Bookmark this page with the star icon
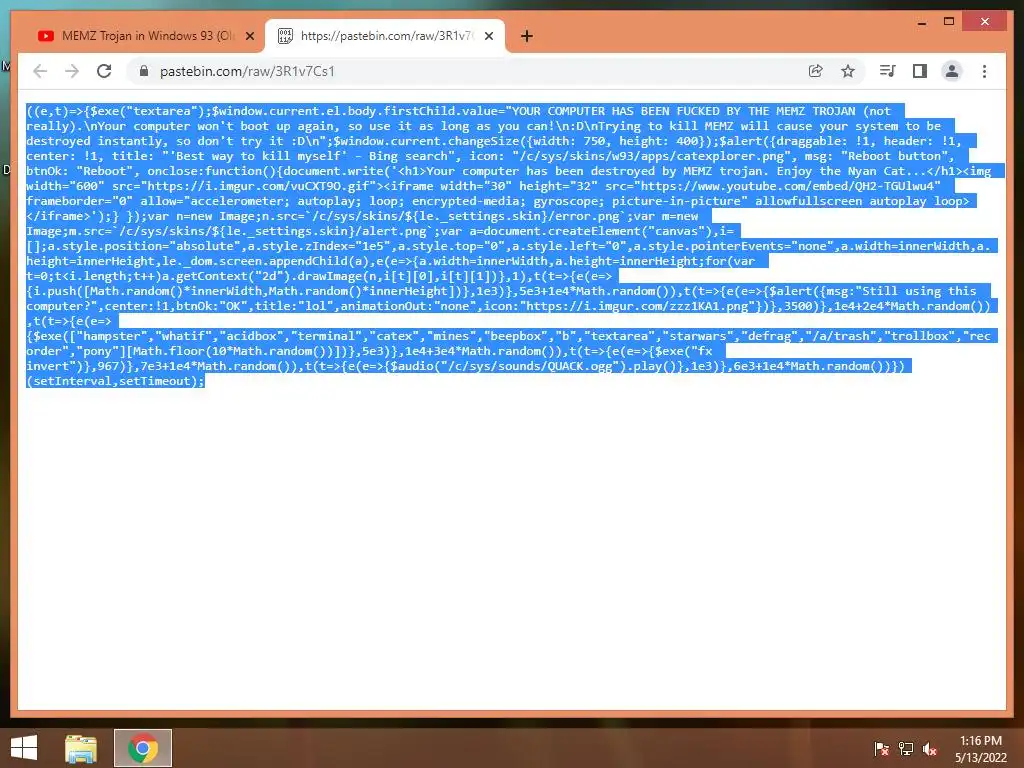 848,71
